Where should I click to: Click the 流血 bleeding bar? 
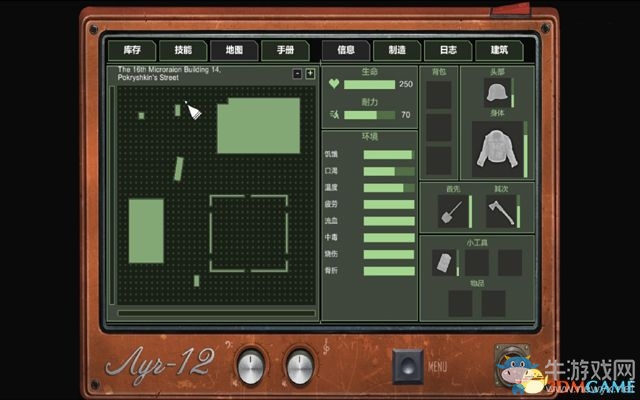click(x=389, y=221)
